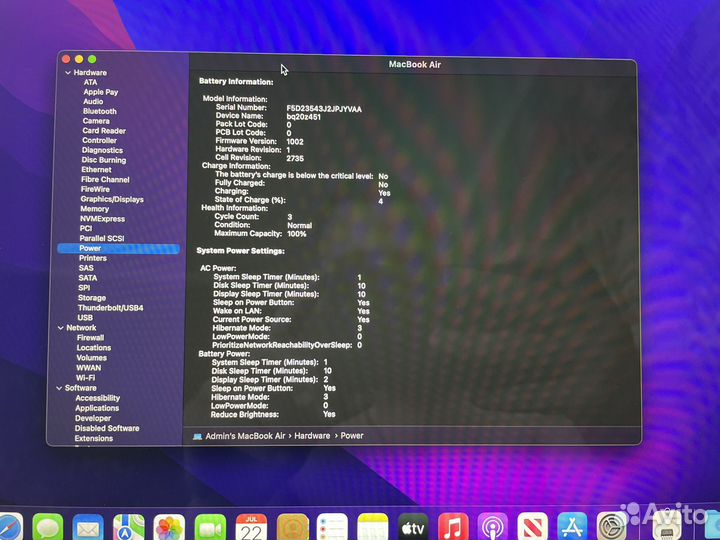The width and height of the screenshot is (720, 540).
Task: Show the Camera hardware info
Action: pos(96,121)
